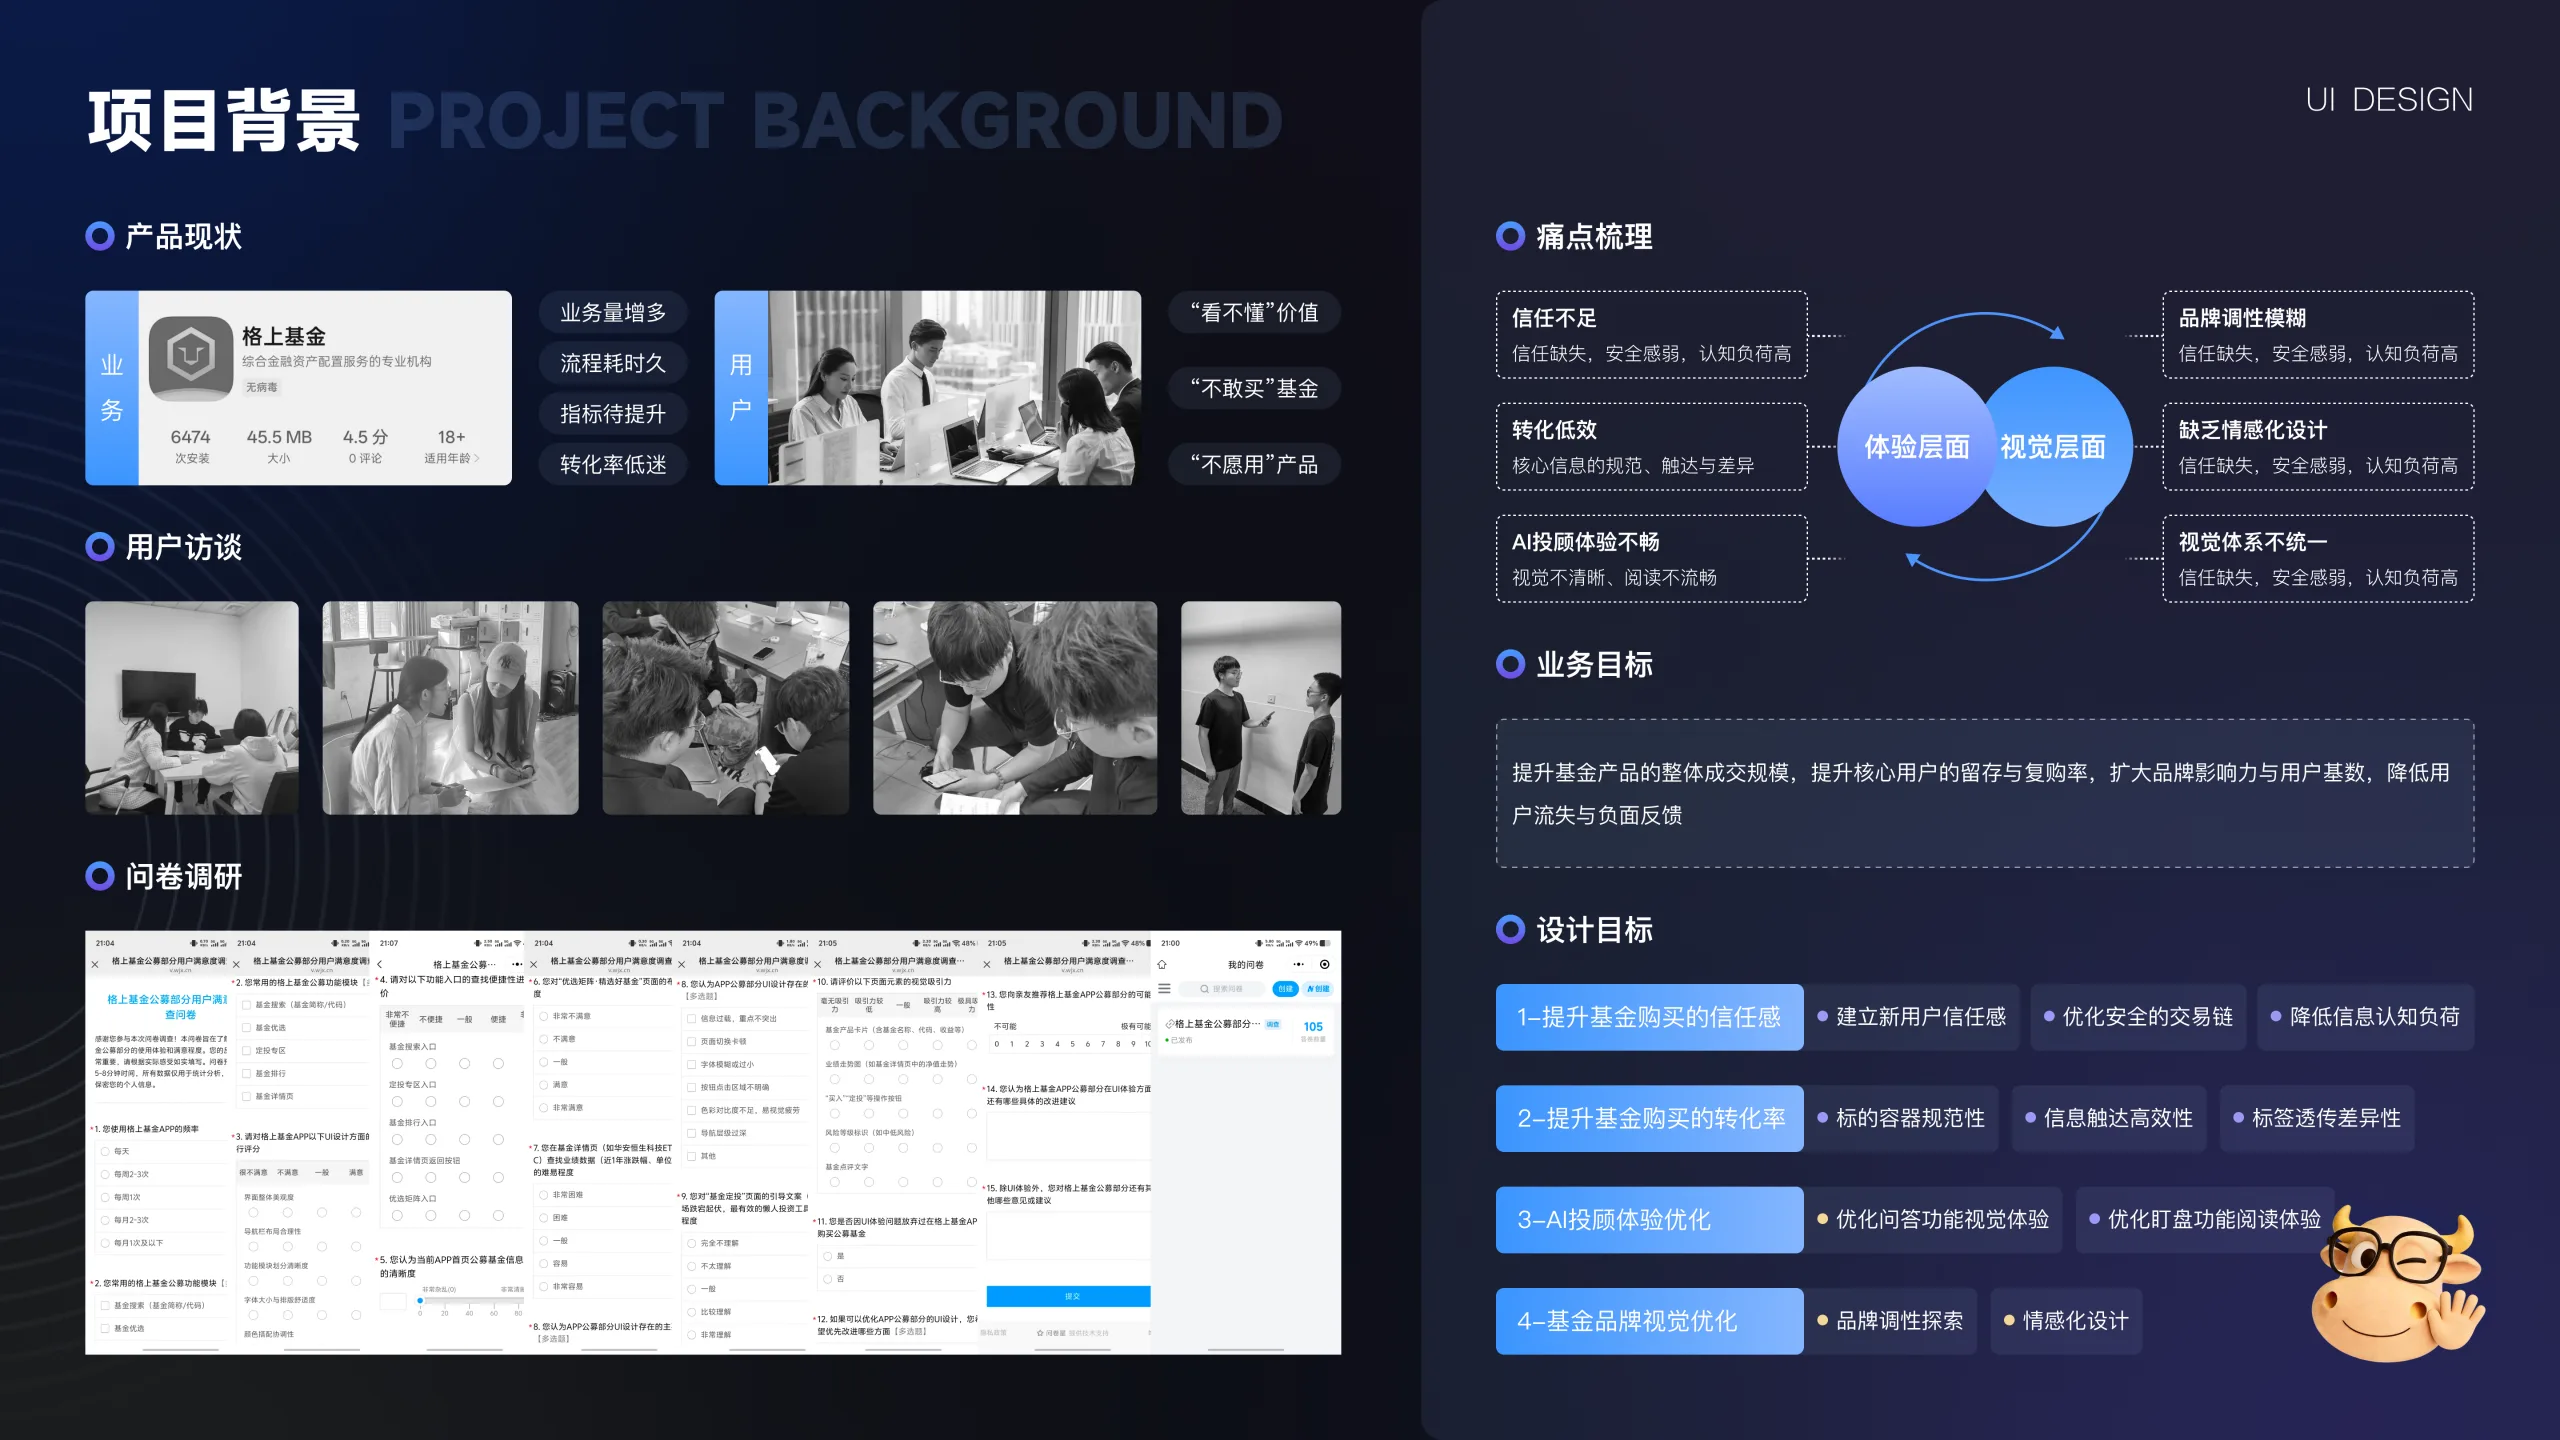The height and width of the screenshot is (1440, 2560).
Task: Select the 1-提升基金购买的信任感 goal
Action: (x=1649, y=1017)
